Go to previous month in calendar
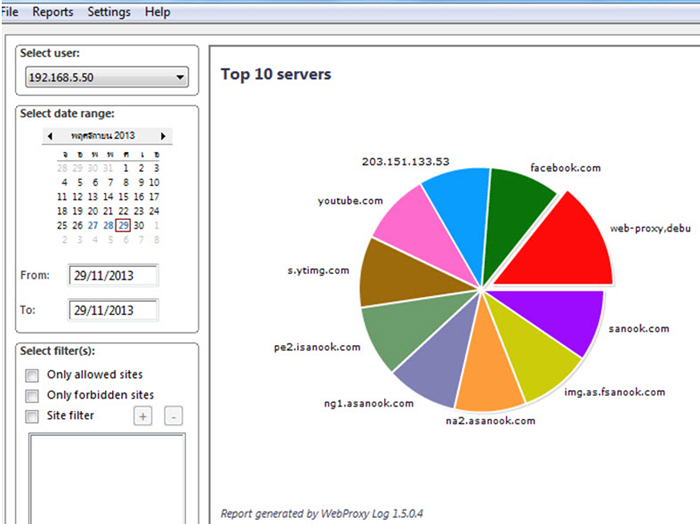This screenshot has height=524, width=700. tap(49, 135)
